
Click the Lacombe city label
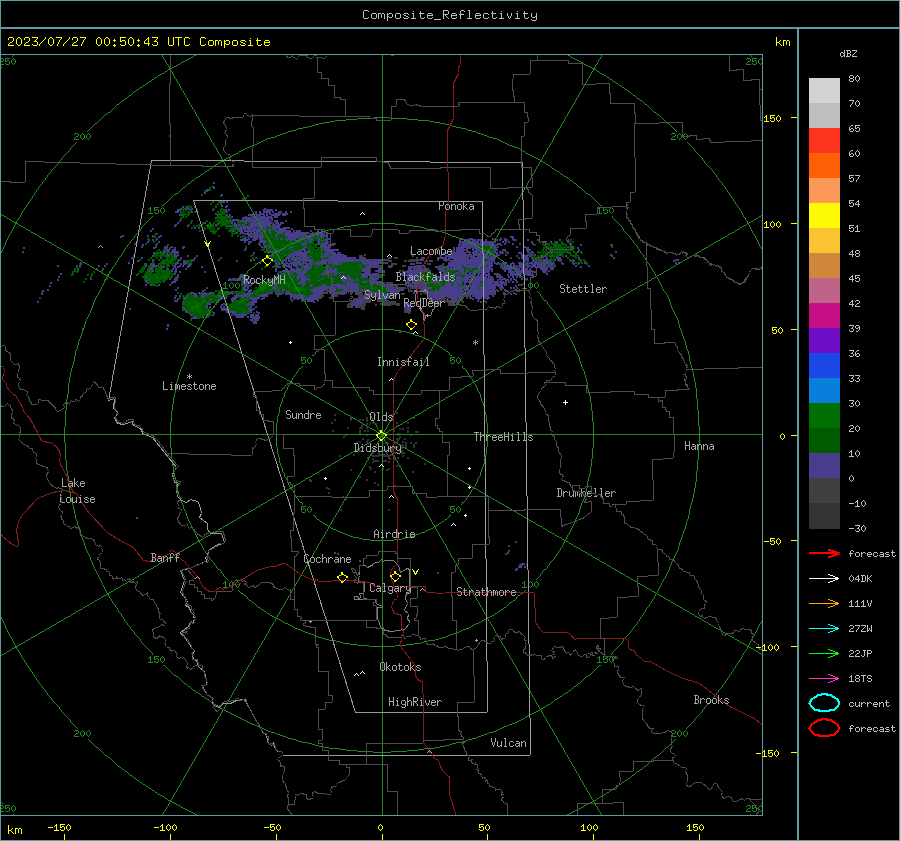(431, 251)
